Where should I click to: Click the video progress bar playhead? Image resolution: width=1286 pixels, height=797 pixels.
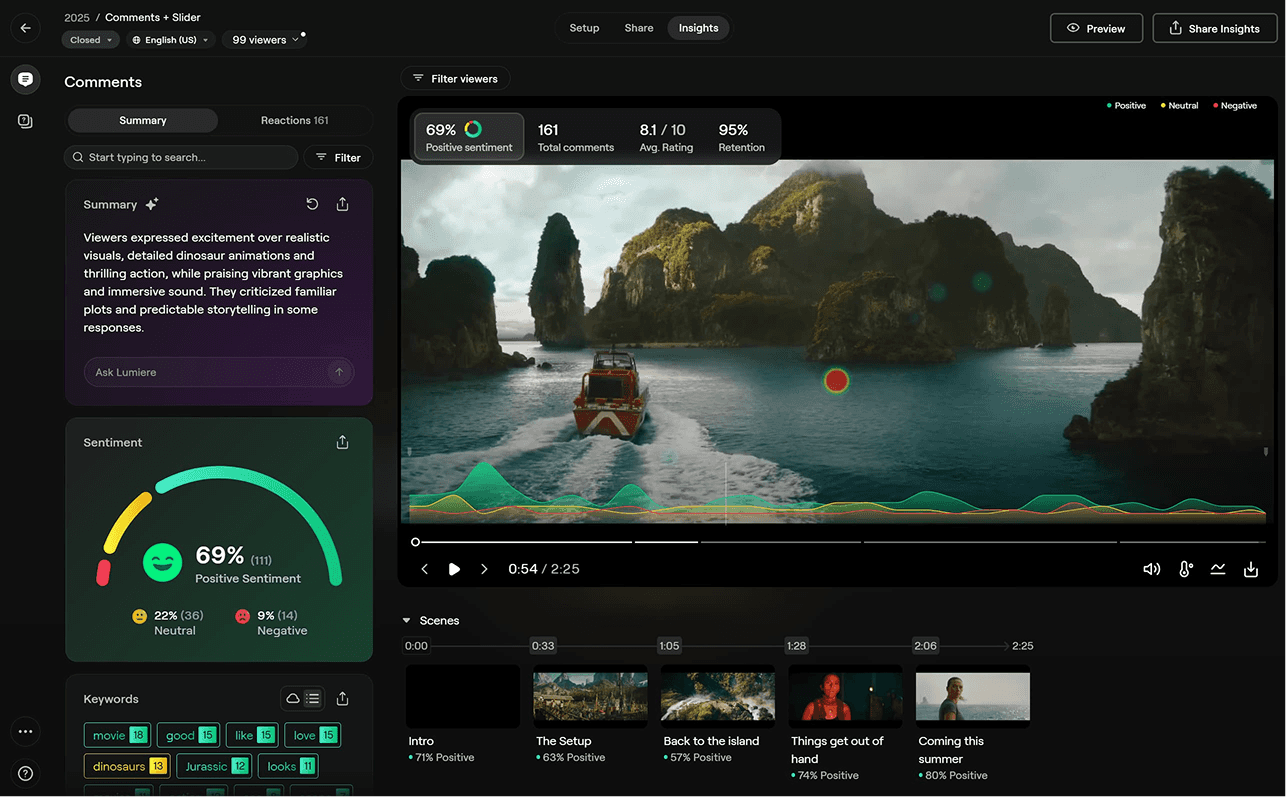(415, 542)
